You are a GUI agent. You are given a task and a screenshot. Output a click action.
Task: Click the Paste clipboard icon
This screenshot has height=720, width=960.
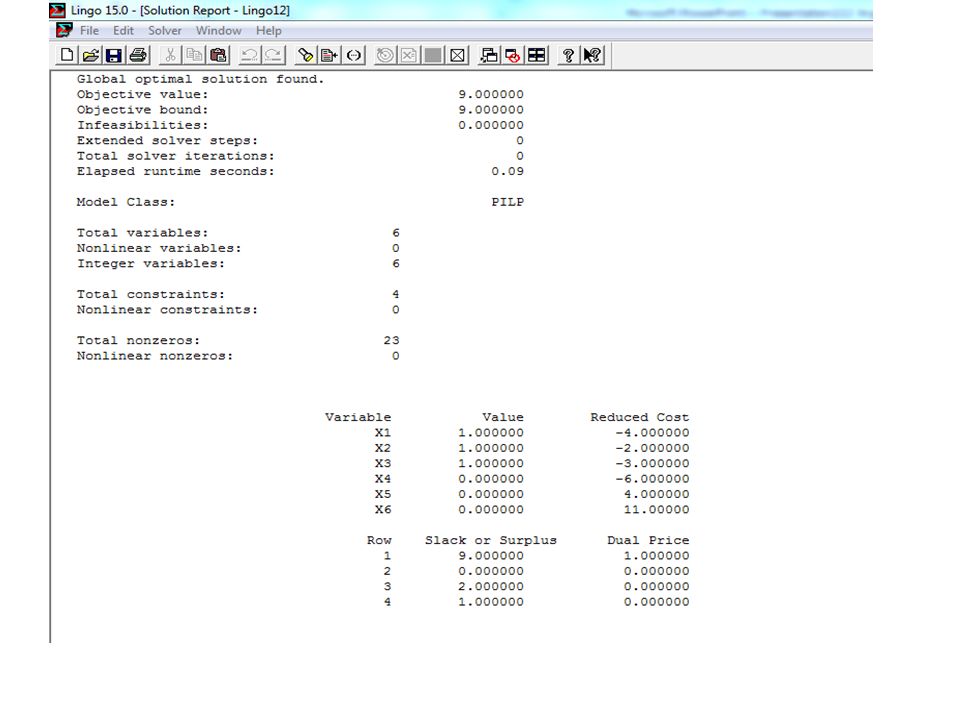(x=218, y=56)
